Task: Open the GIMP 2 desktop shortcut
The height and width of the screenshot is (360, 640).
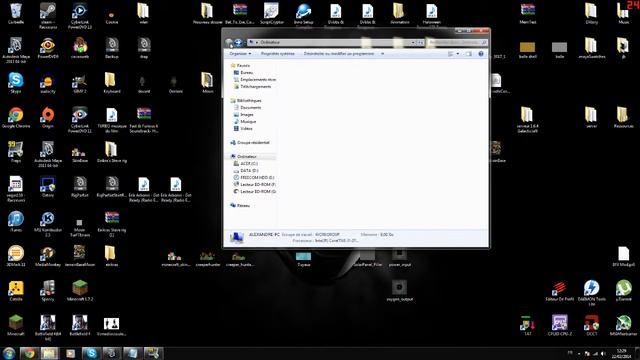Action: (80, 83)
